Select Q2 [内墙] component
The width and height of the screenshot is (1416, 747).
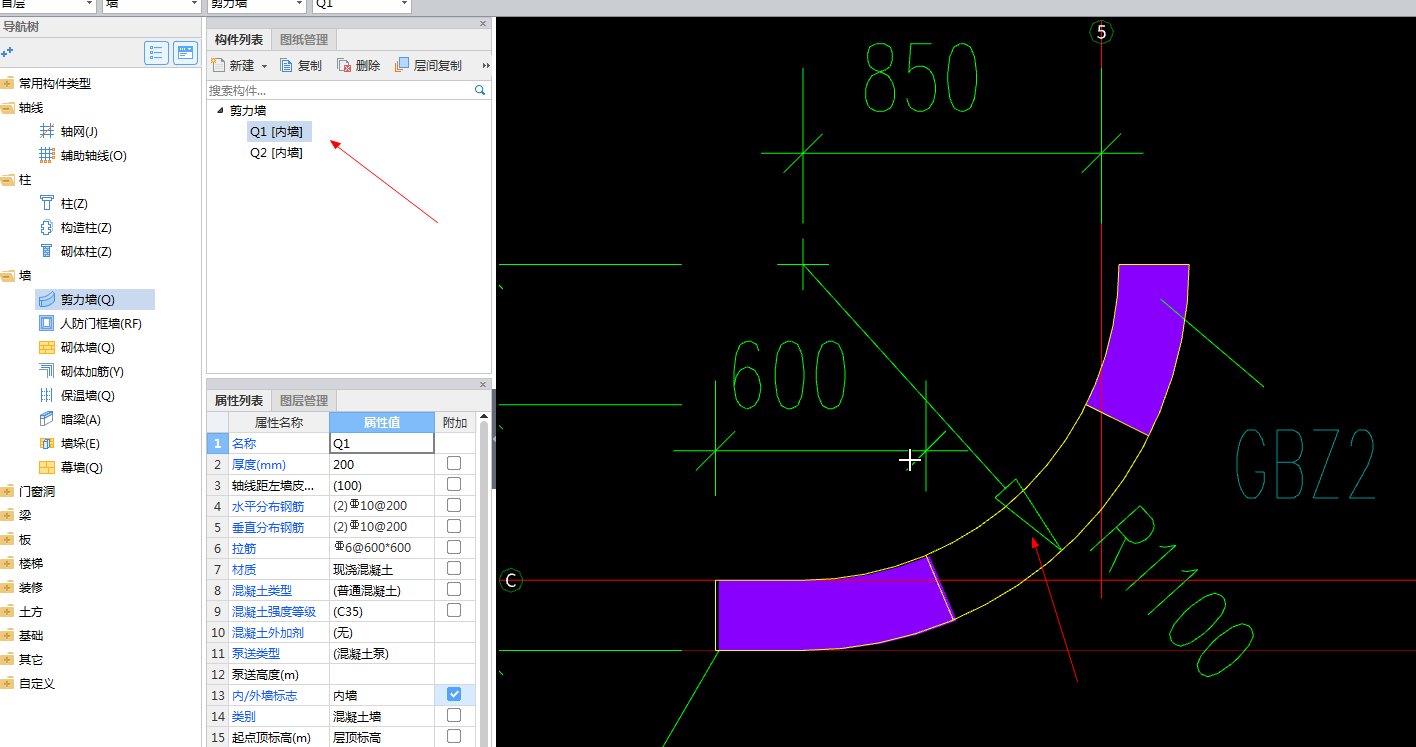pyautogui.click(x=276, y=153)
